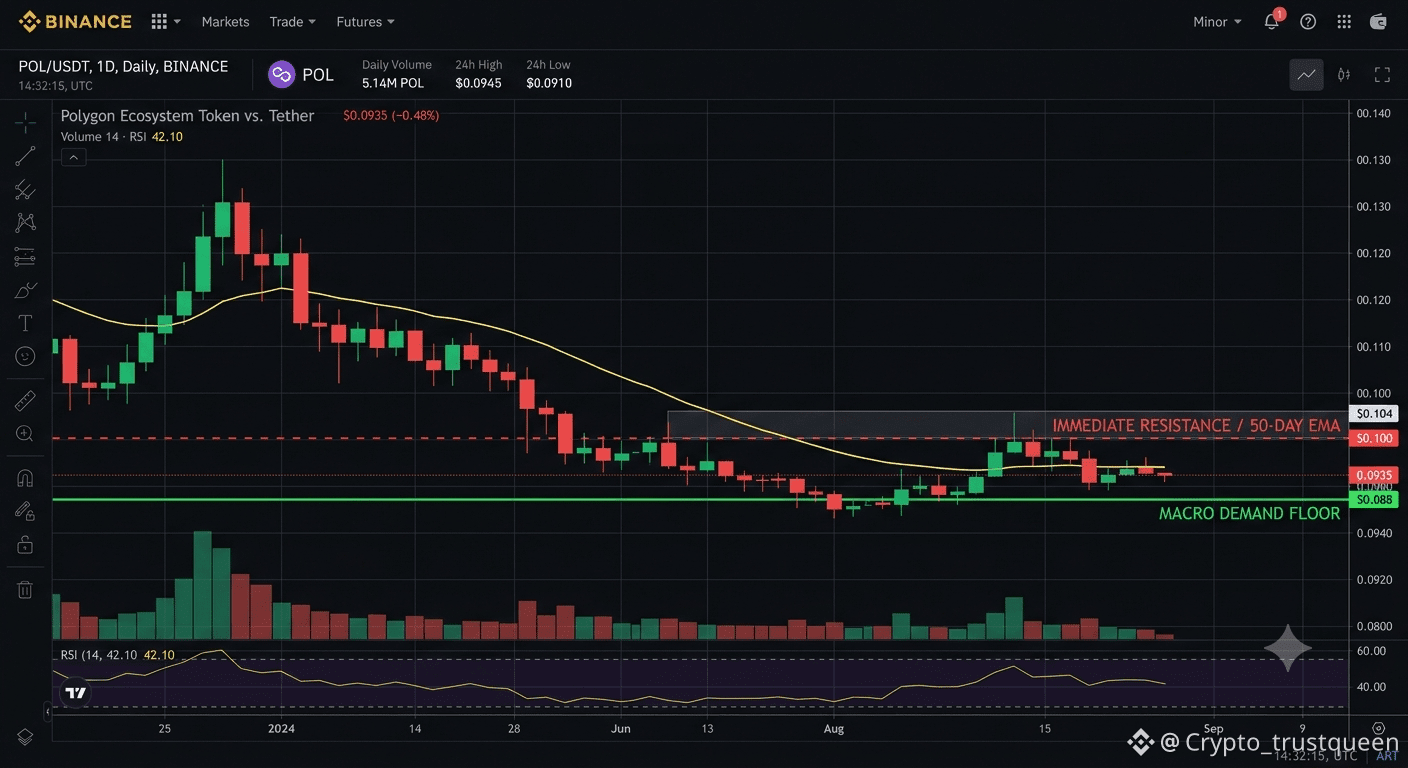Image resolution: width=1408 pixels, height=768 pixels.
Task: Click the RSI 42.10 label in legend
Action: (154, 137)
